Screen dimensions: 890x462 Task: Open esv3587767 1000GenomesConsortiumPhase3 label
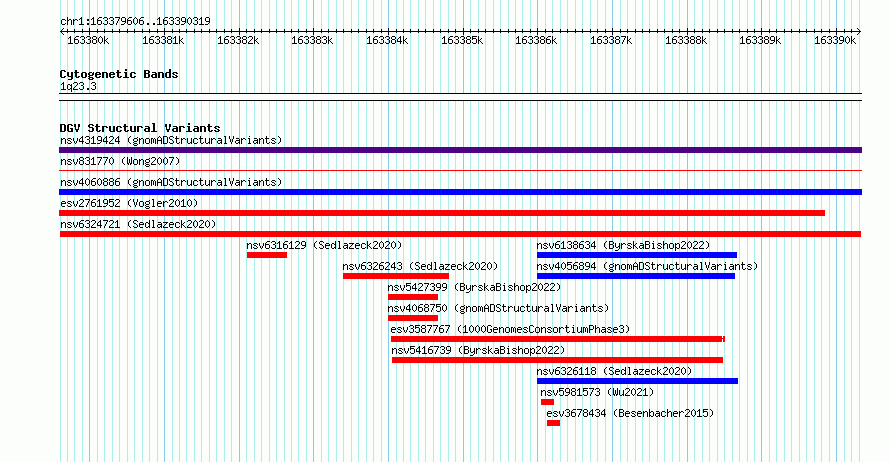tap(510, 329)
